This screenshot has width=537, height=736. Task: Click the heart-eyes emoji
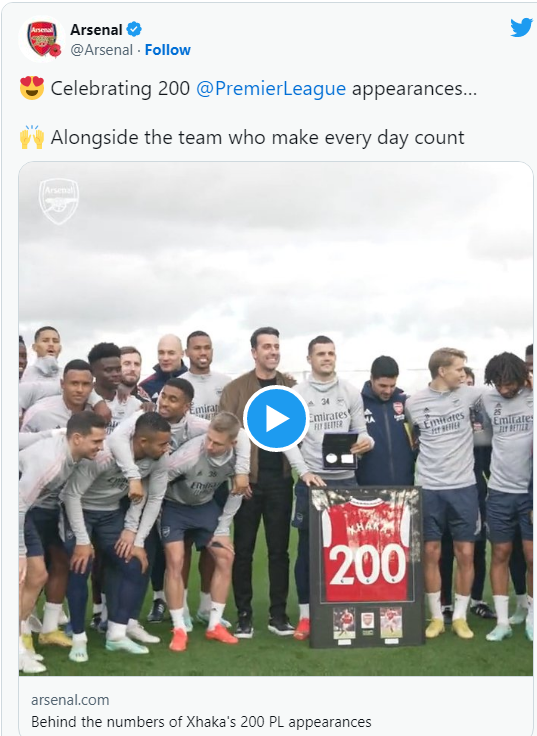pyautogui.click(x=32, y=88)
